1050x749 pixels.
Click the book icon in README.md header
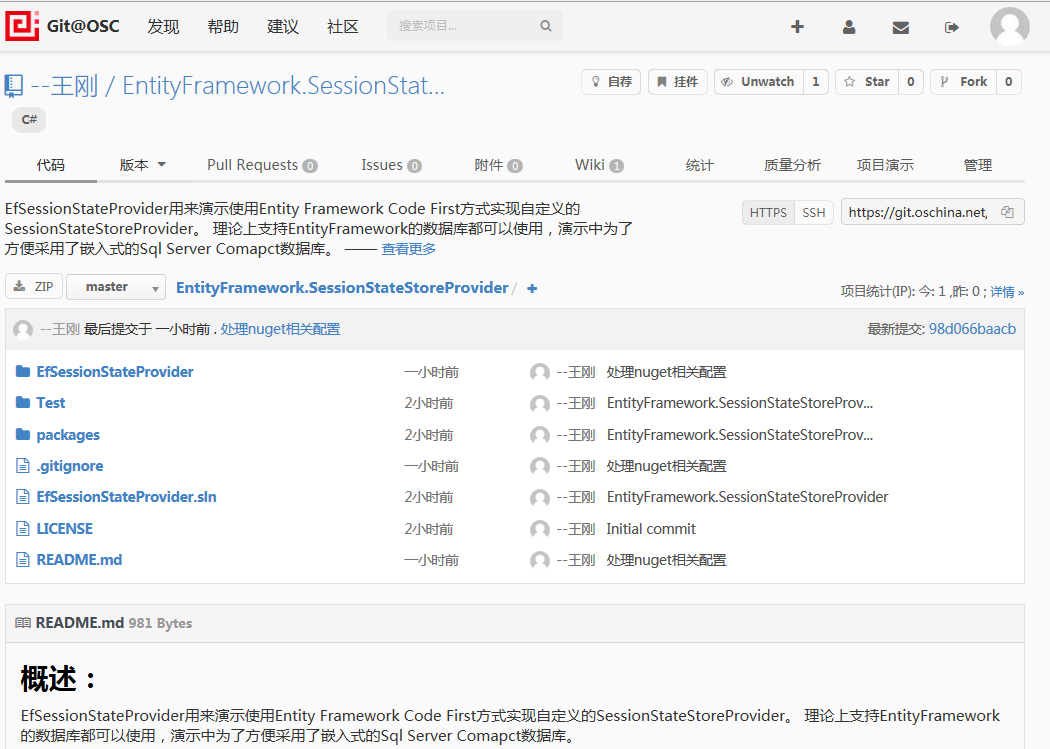[23, 623]
